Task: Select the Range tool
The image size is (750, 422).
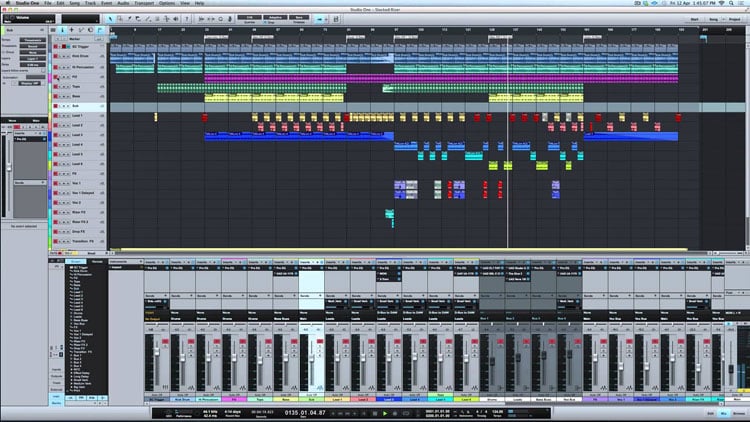Action: click(120, 19)
